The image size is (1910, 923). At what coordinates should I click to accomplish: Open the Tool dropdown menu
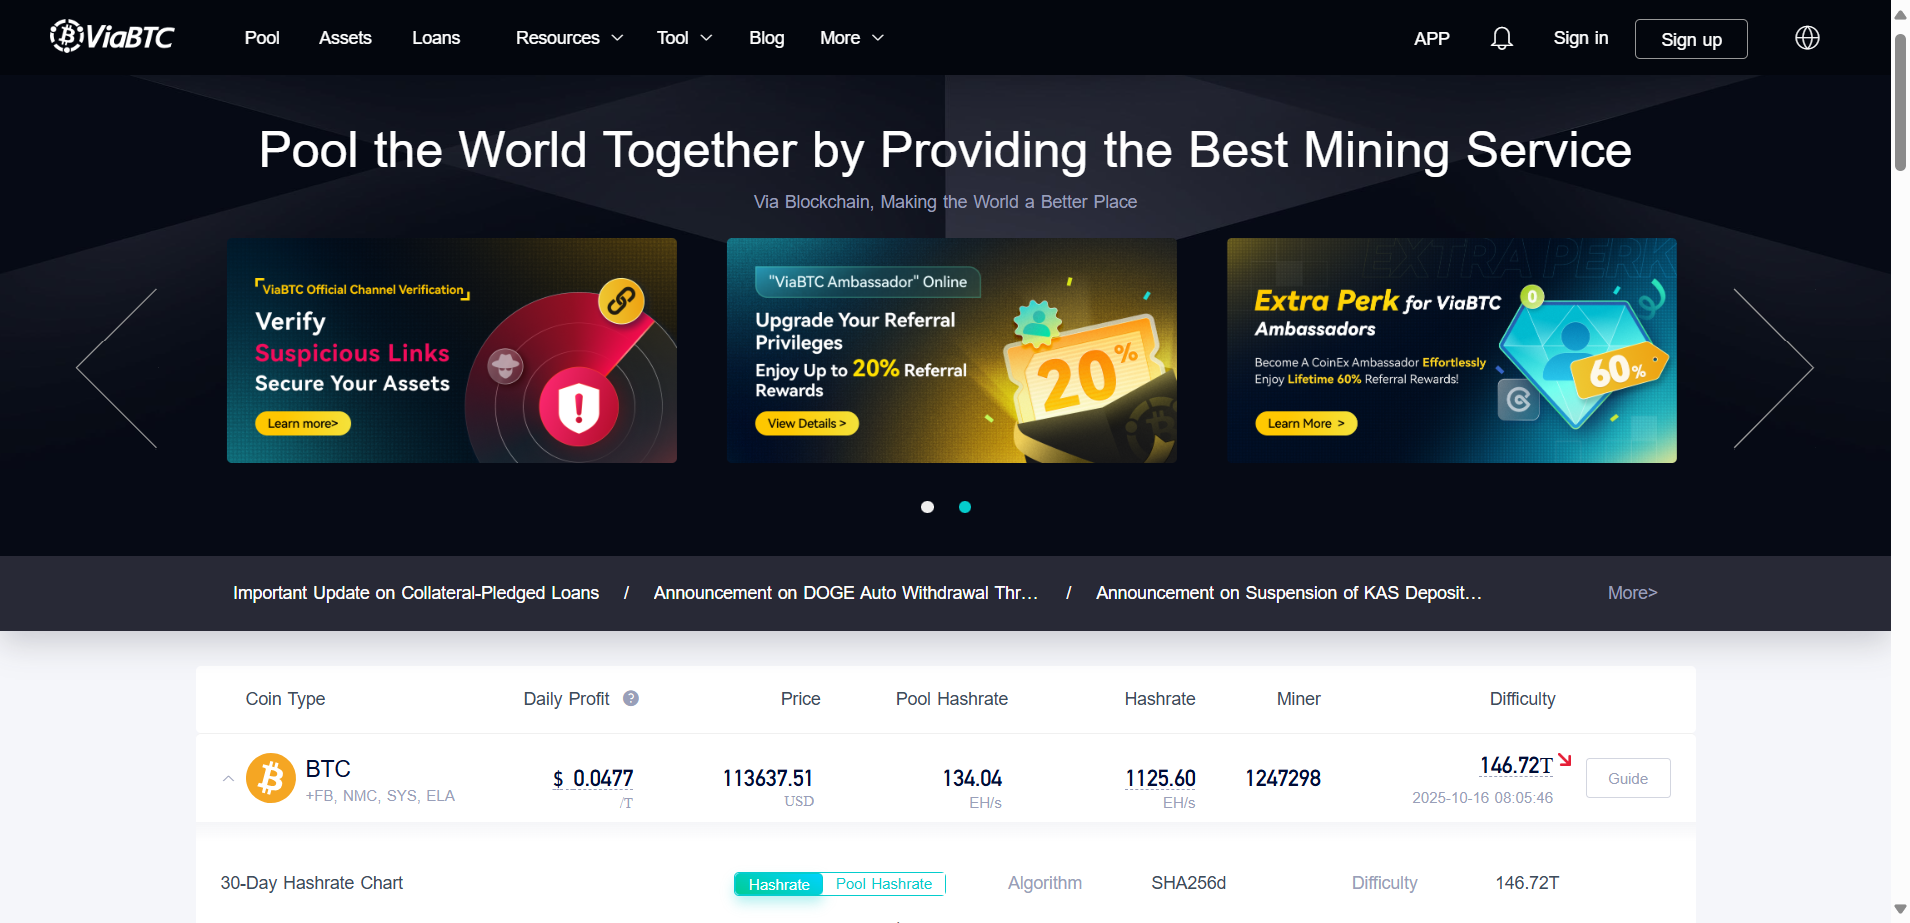[684, 38]
